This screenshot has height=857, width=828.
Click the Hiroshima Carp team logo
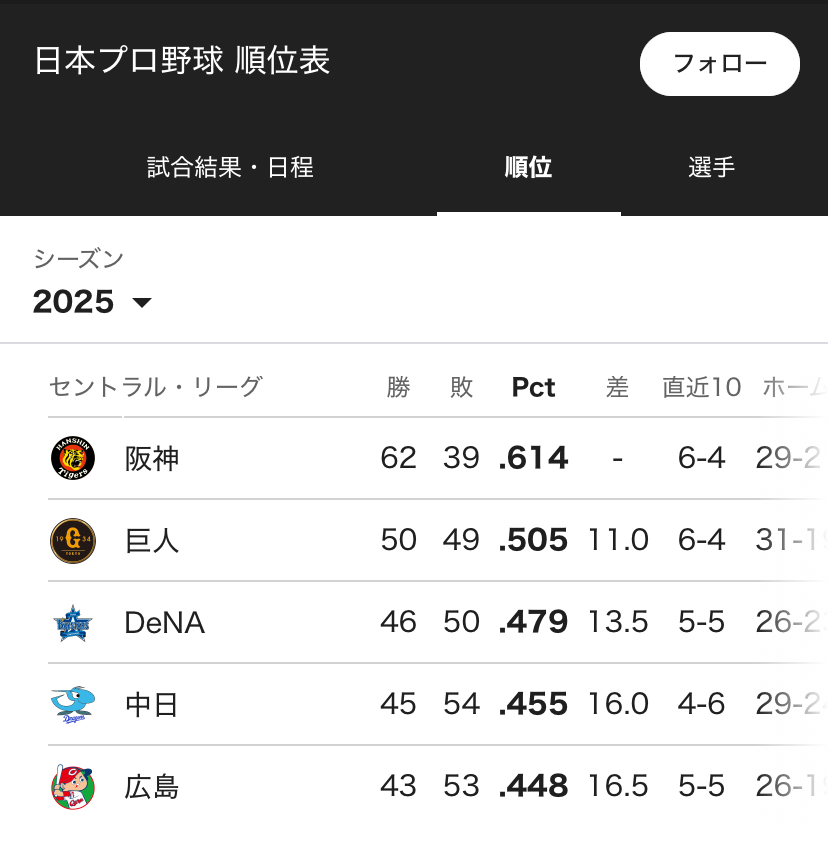(x=73, y=787)
